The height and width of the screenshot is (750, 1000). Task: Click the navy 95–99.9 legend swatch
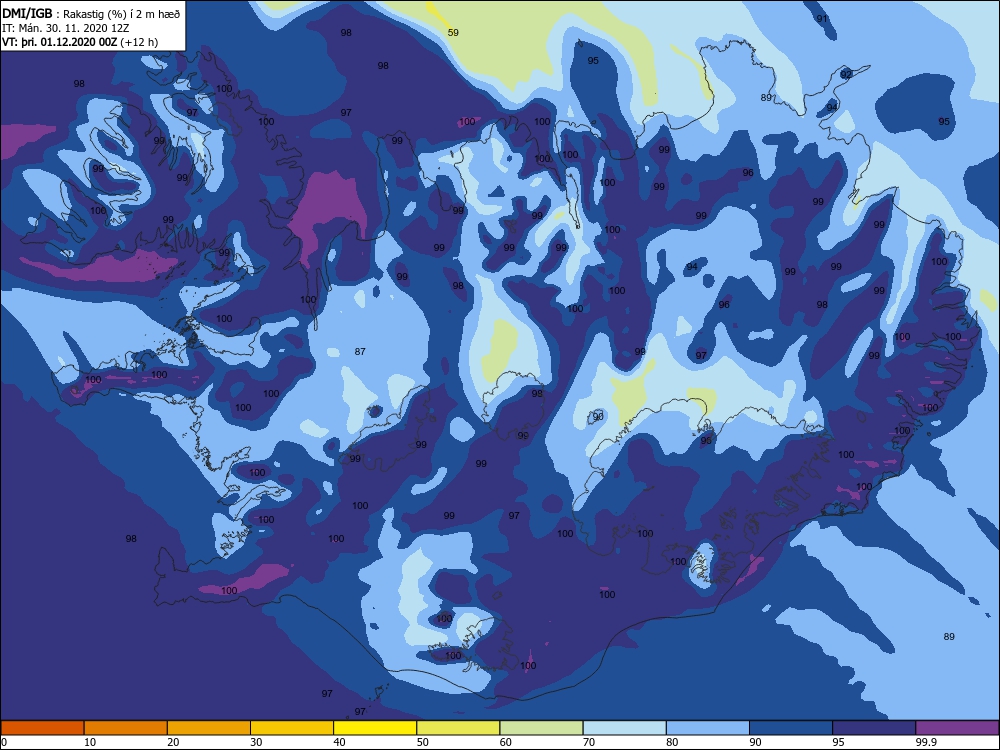(874, 728)
